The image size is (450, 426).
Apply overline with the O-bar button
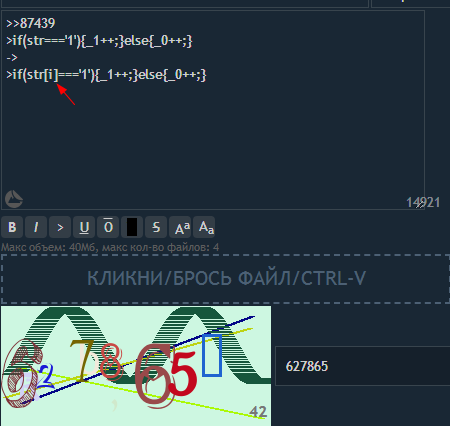[108, 227]
